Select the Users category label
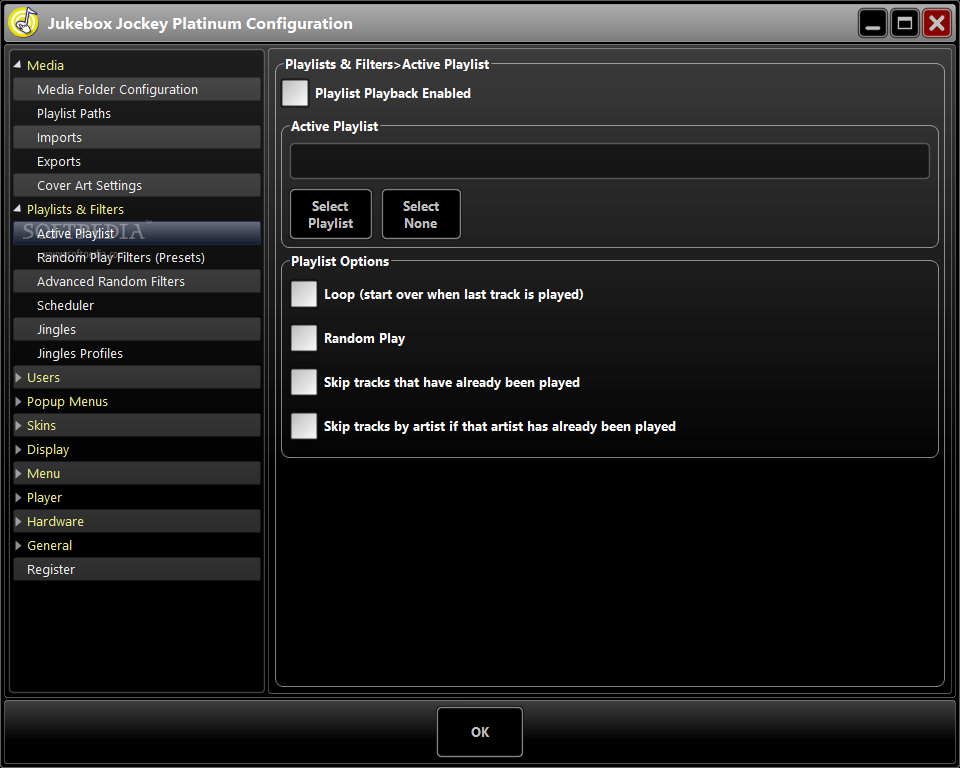The width and height of the screenshot is (960, 768). click(x=43, y=377)
